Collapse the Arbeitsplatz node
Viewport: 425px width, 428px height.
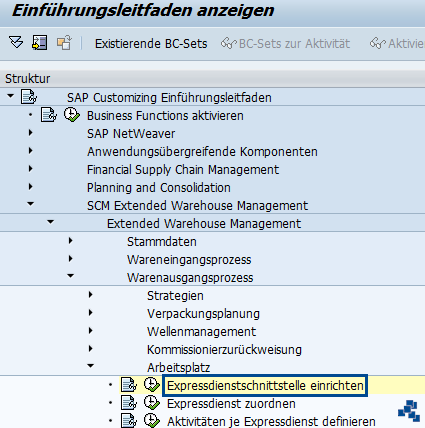(x=91, y=366)
